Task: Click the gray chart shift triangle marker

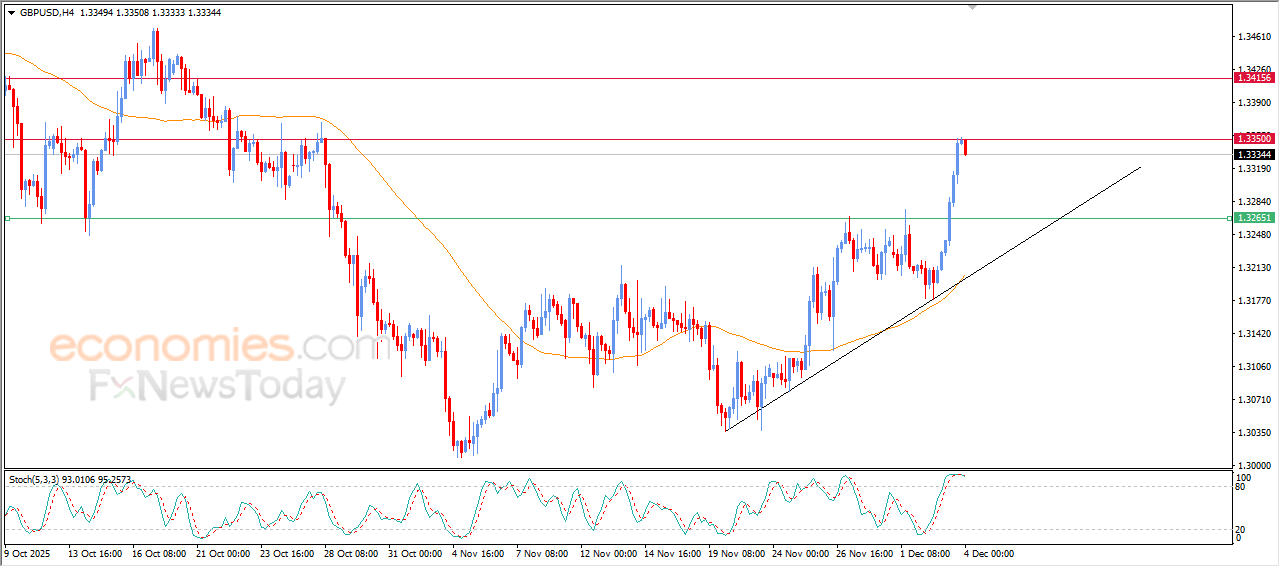Action: [971, 7]
